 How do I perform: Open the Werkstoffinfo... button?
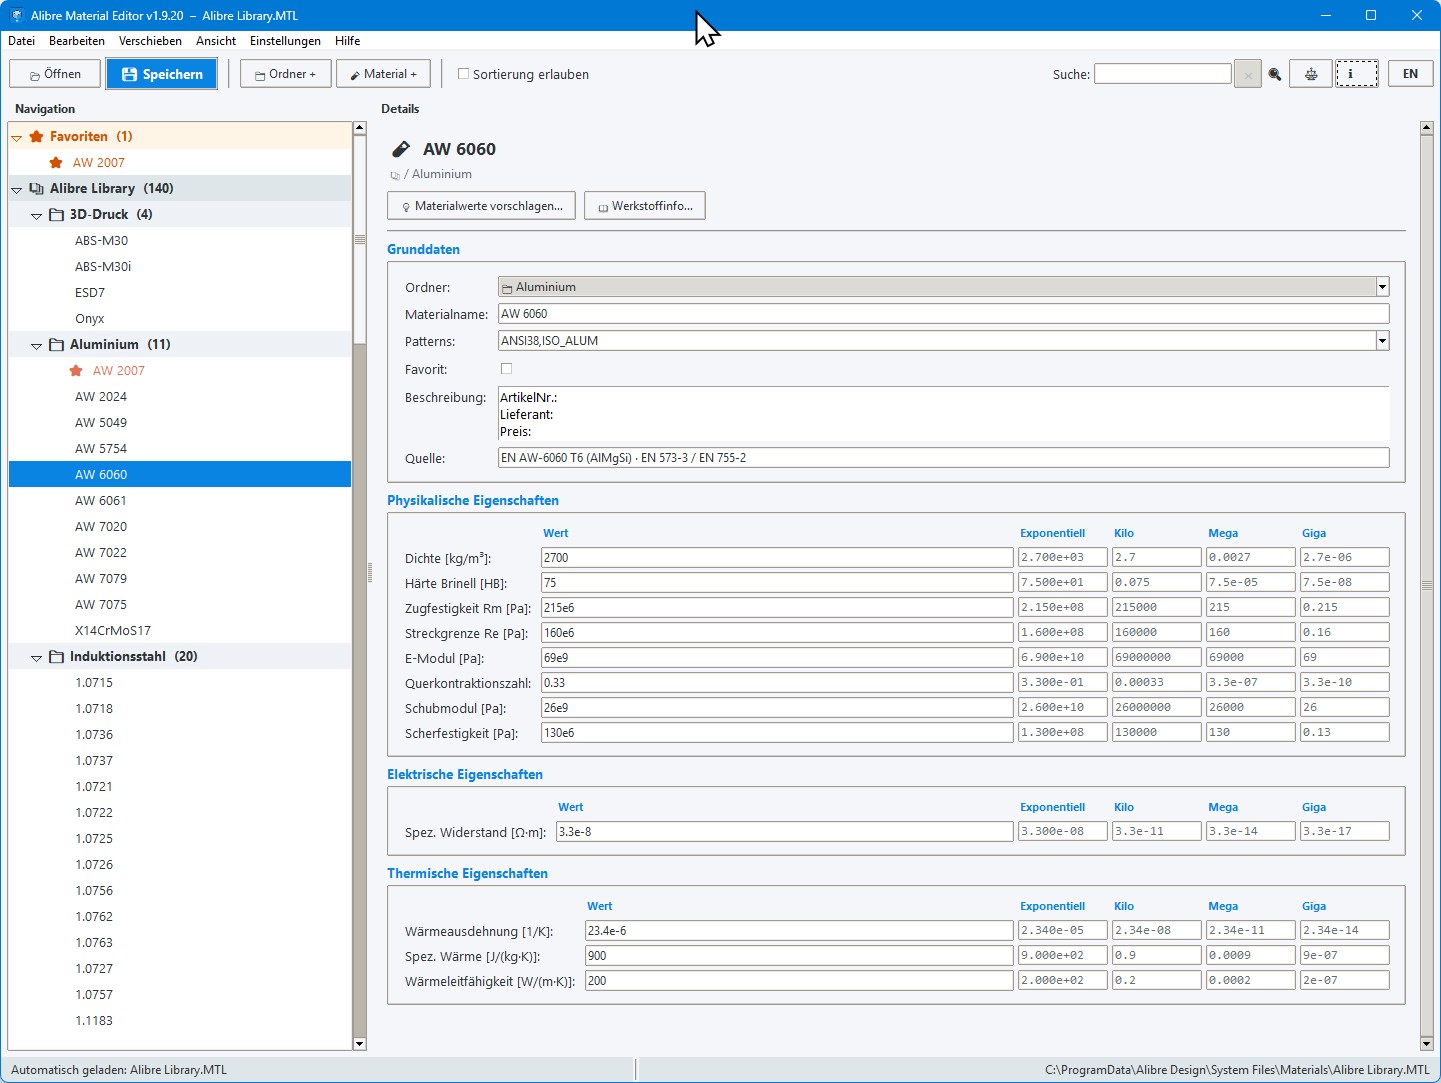645,206
